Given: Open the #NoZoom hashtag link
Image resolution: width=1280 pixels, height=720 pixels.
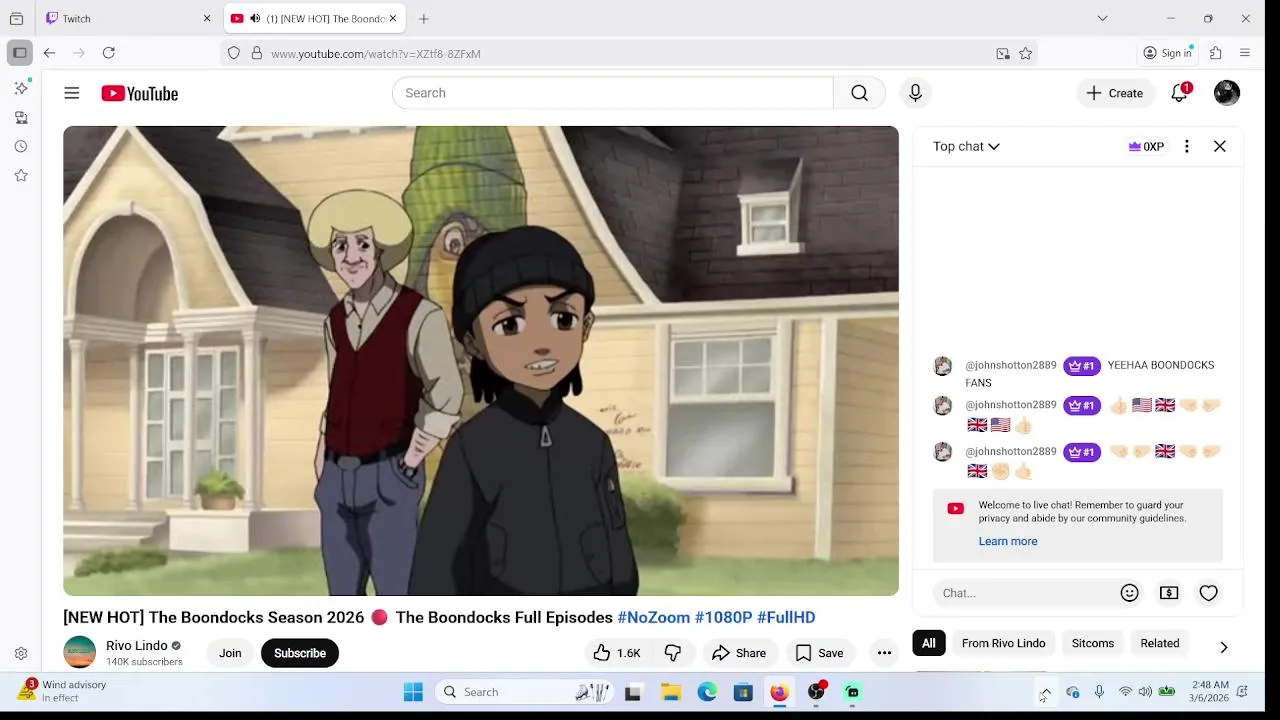Looking at the screenshot, I should coord(653,617).
